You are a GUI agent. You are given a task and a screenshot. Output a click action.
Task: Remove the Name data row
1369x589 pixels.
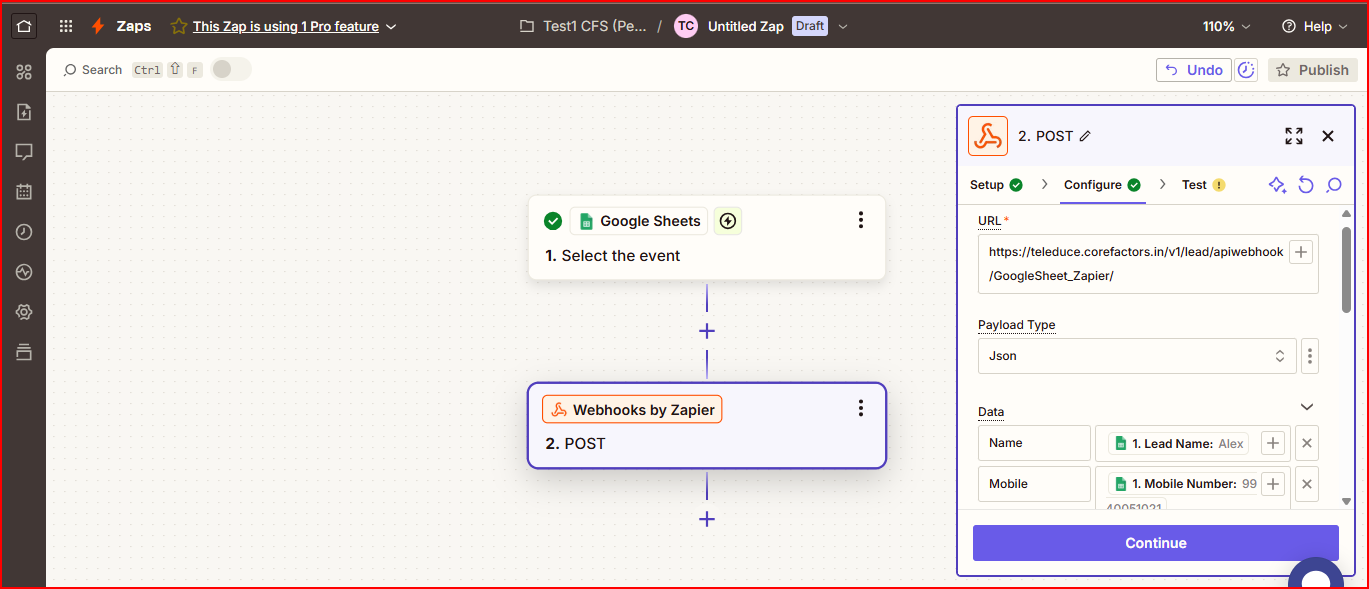tap(1307, 443)
